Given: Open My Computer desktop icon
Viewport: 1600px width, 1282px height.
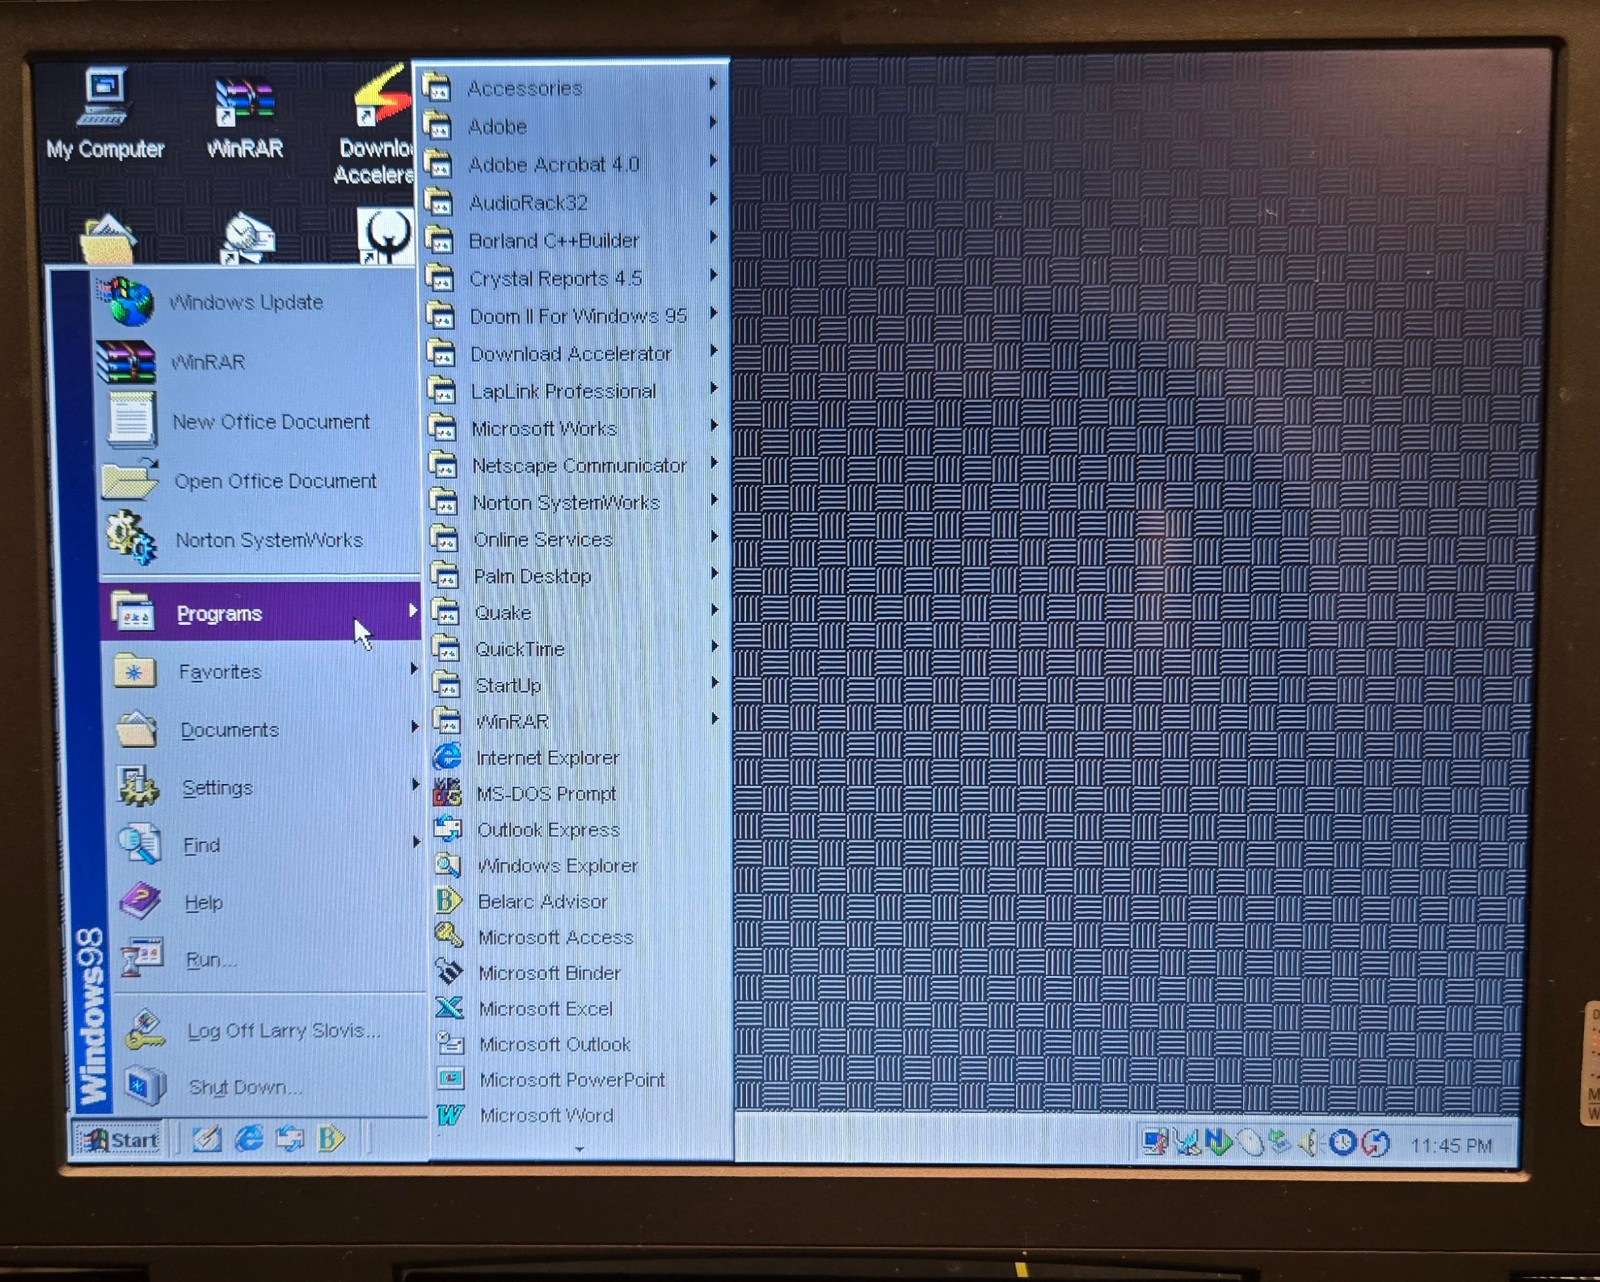Looking at the screenshot, I should pyautogui.click(x=104, y=113).
